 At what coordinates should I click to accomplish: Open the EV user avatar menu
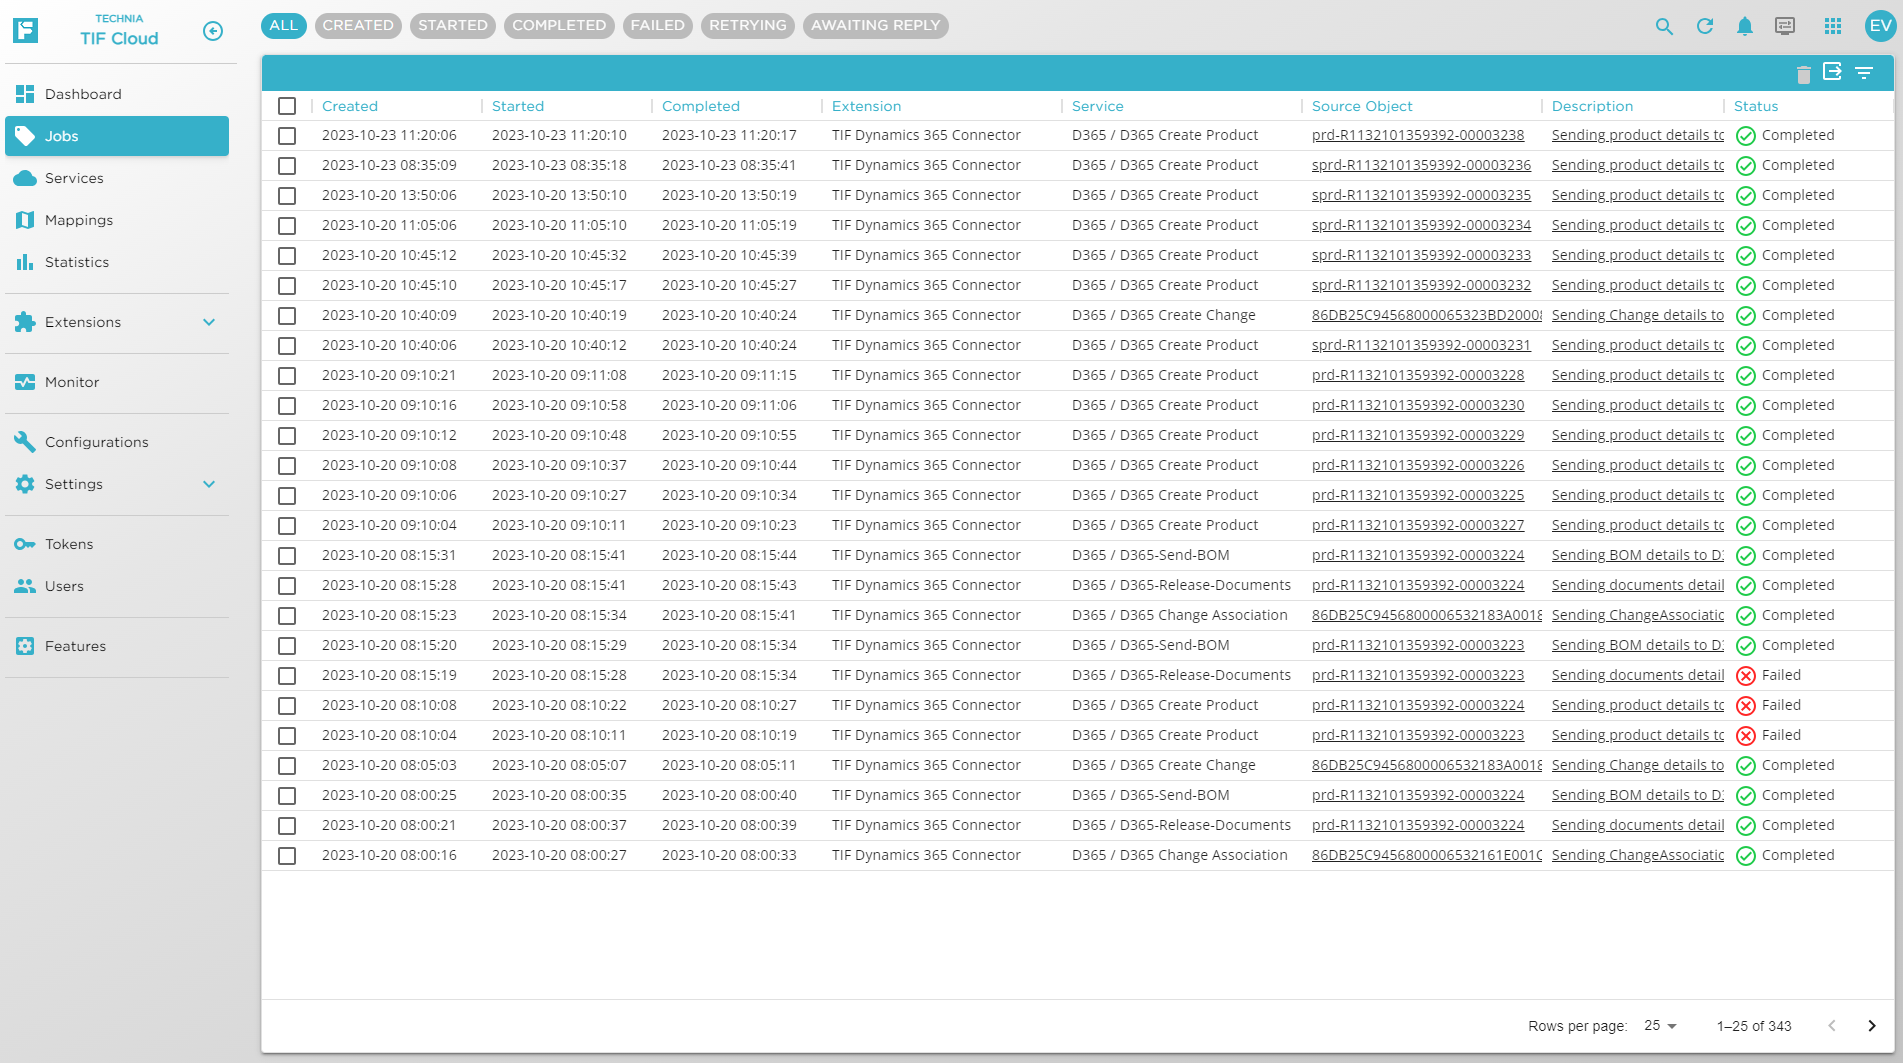tap(1879, 27)
